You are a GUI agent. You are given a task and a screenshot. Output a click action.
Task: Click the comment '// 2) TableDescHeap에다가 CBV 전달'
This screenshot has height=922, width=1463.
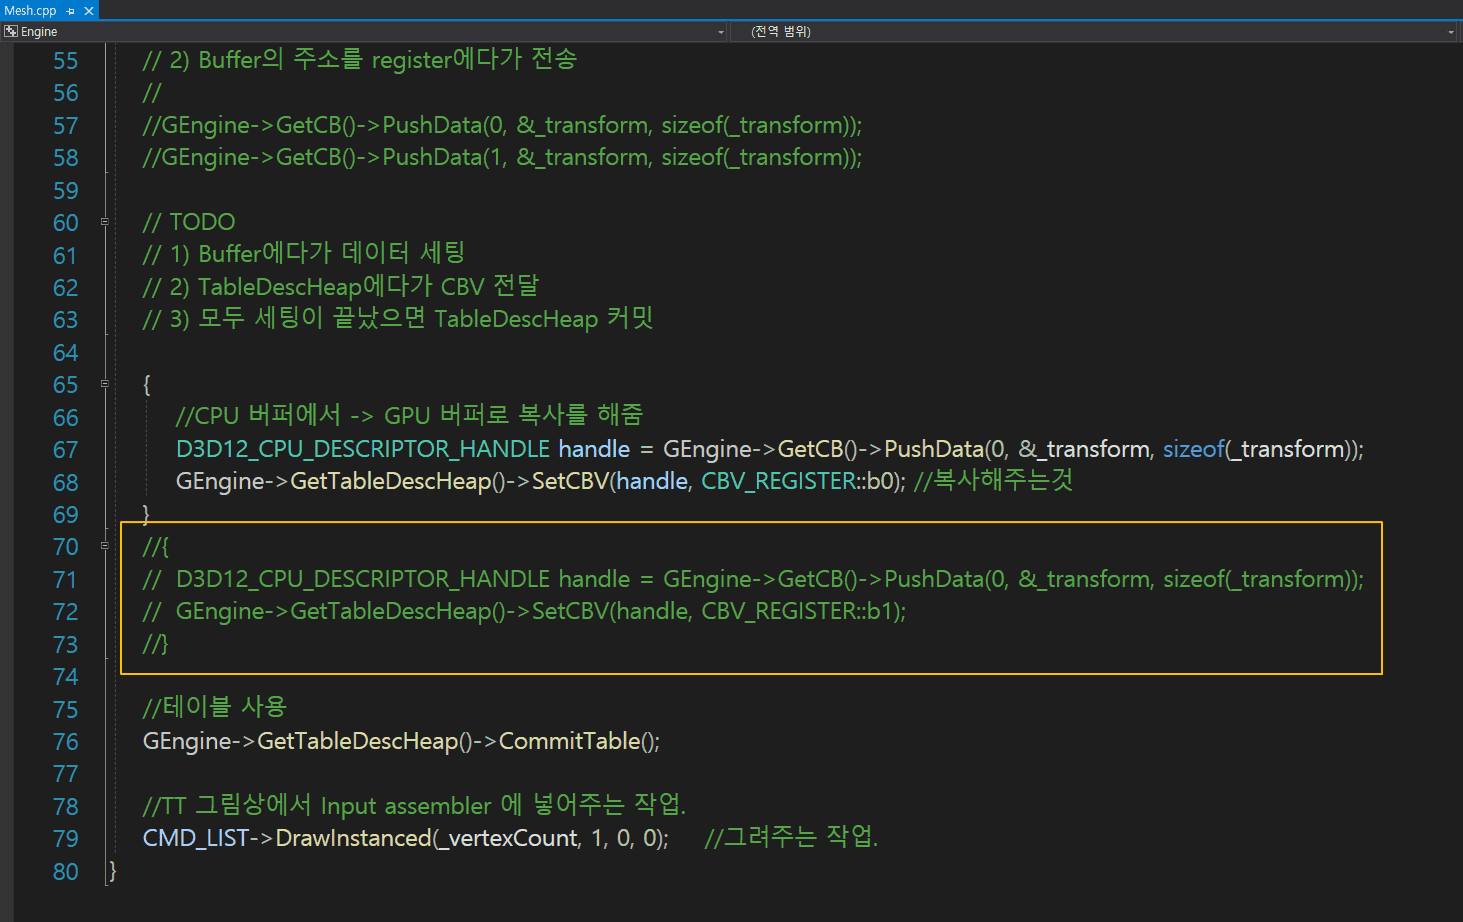[341, 287]
